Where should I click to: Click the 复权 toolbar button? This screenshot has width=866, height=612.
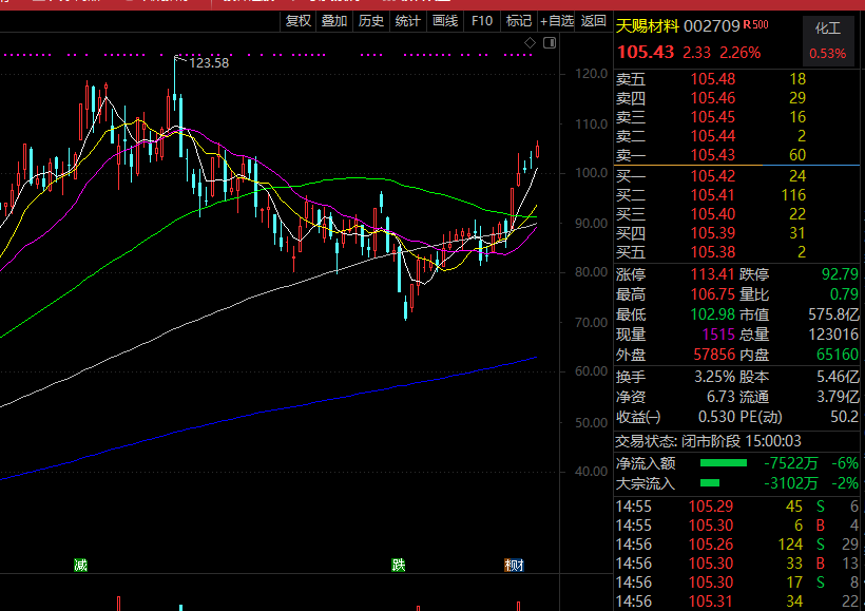tap(298, 21)
